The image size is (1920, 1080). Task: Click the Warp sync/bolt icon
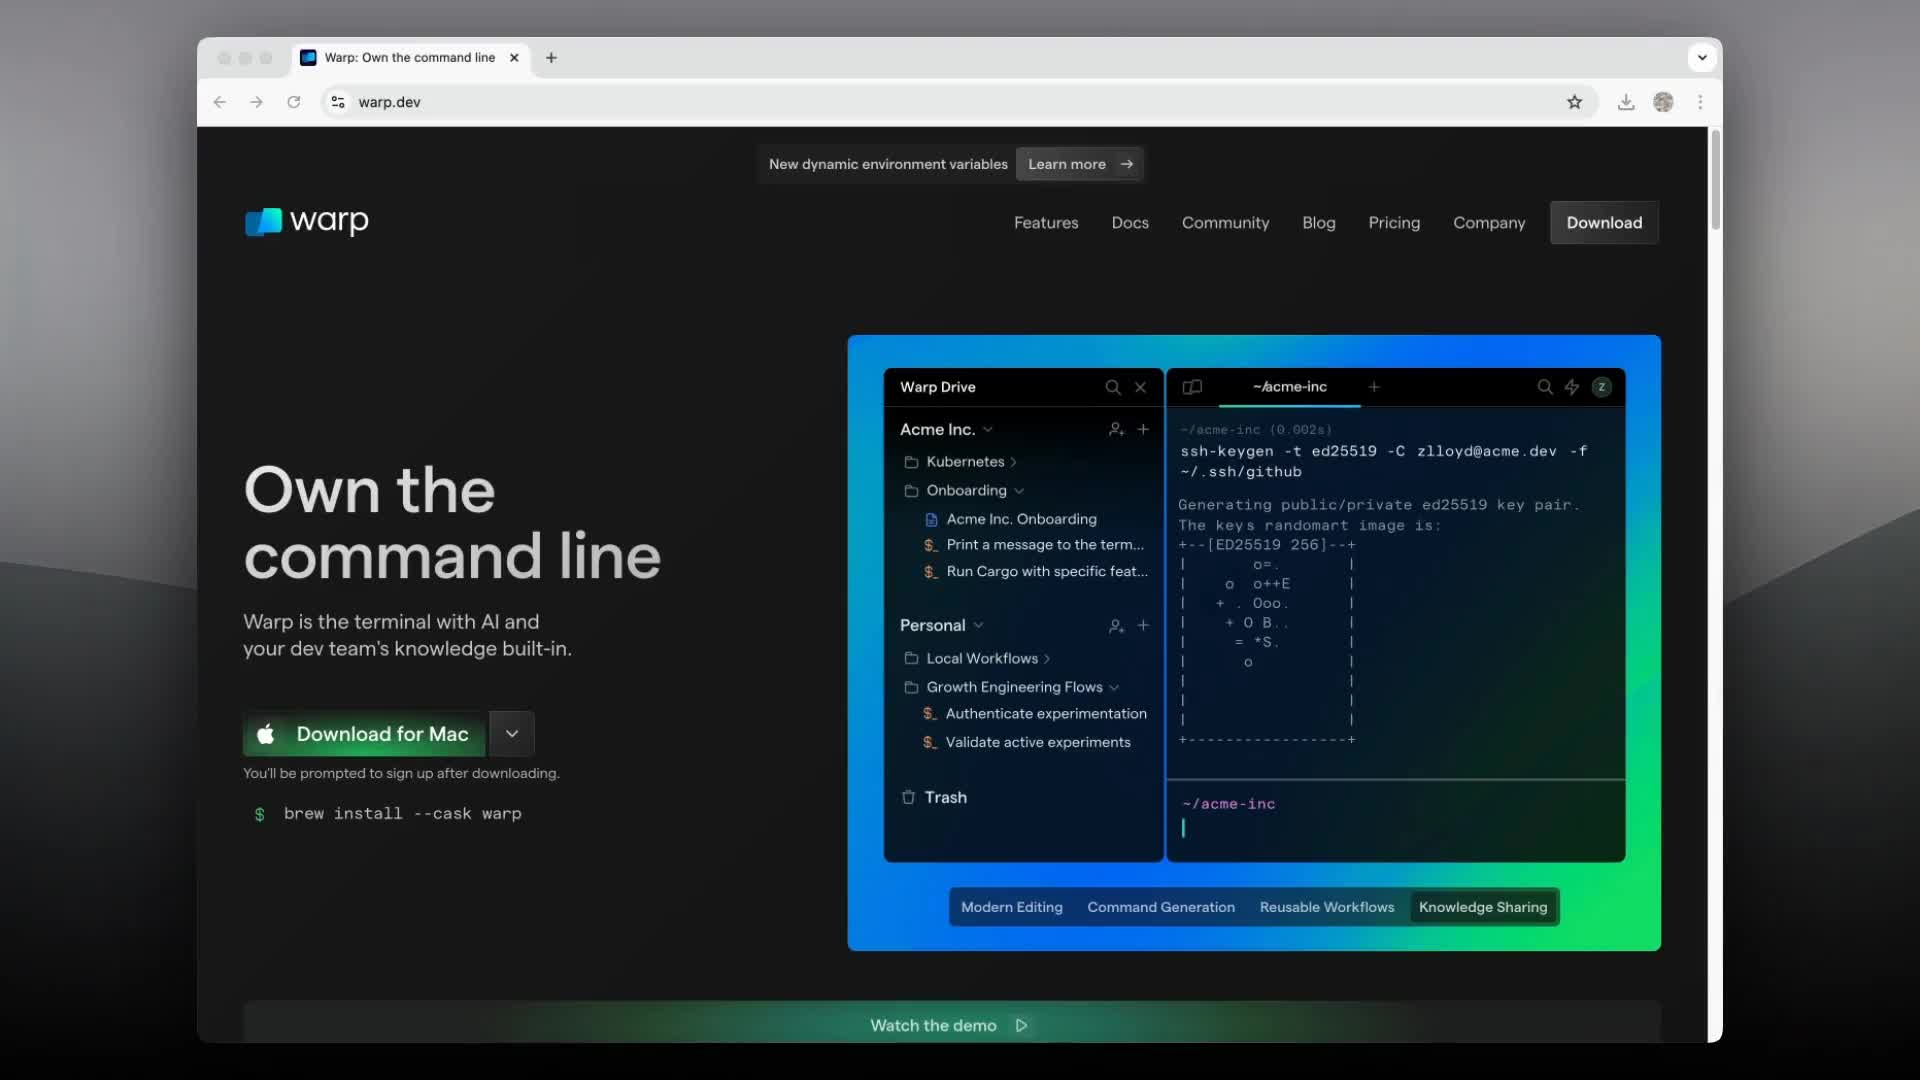(1572, 386)
